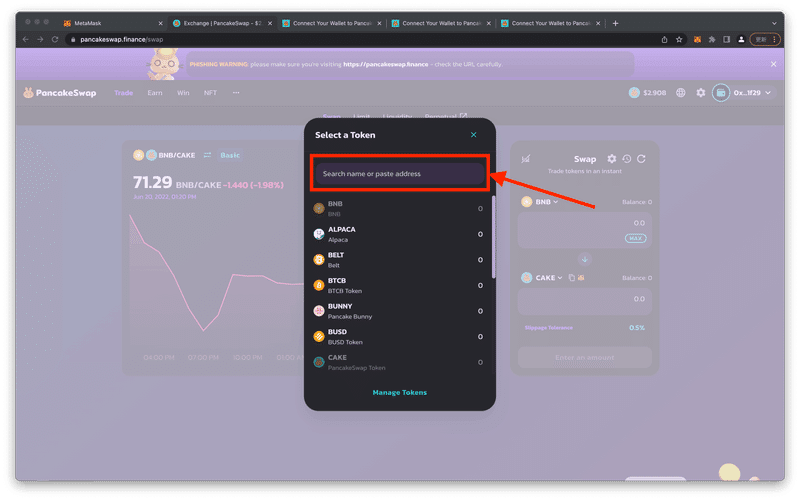The image size is (800, 500).
Task: Switch to the MetaMask browser tab
Action: (110, 23)
